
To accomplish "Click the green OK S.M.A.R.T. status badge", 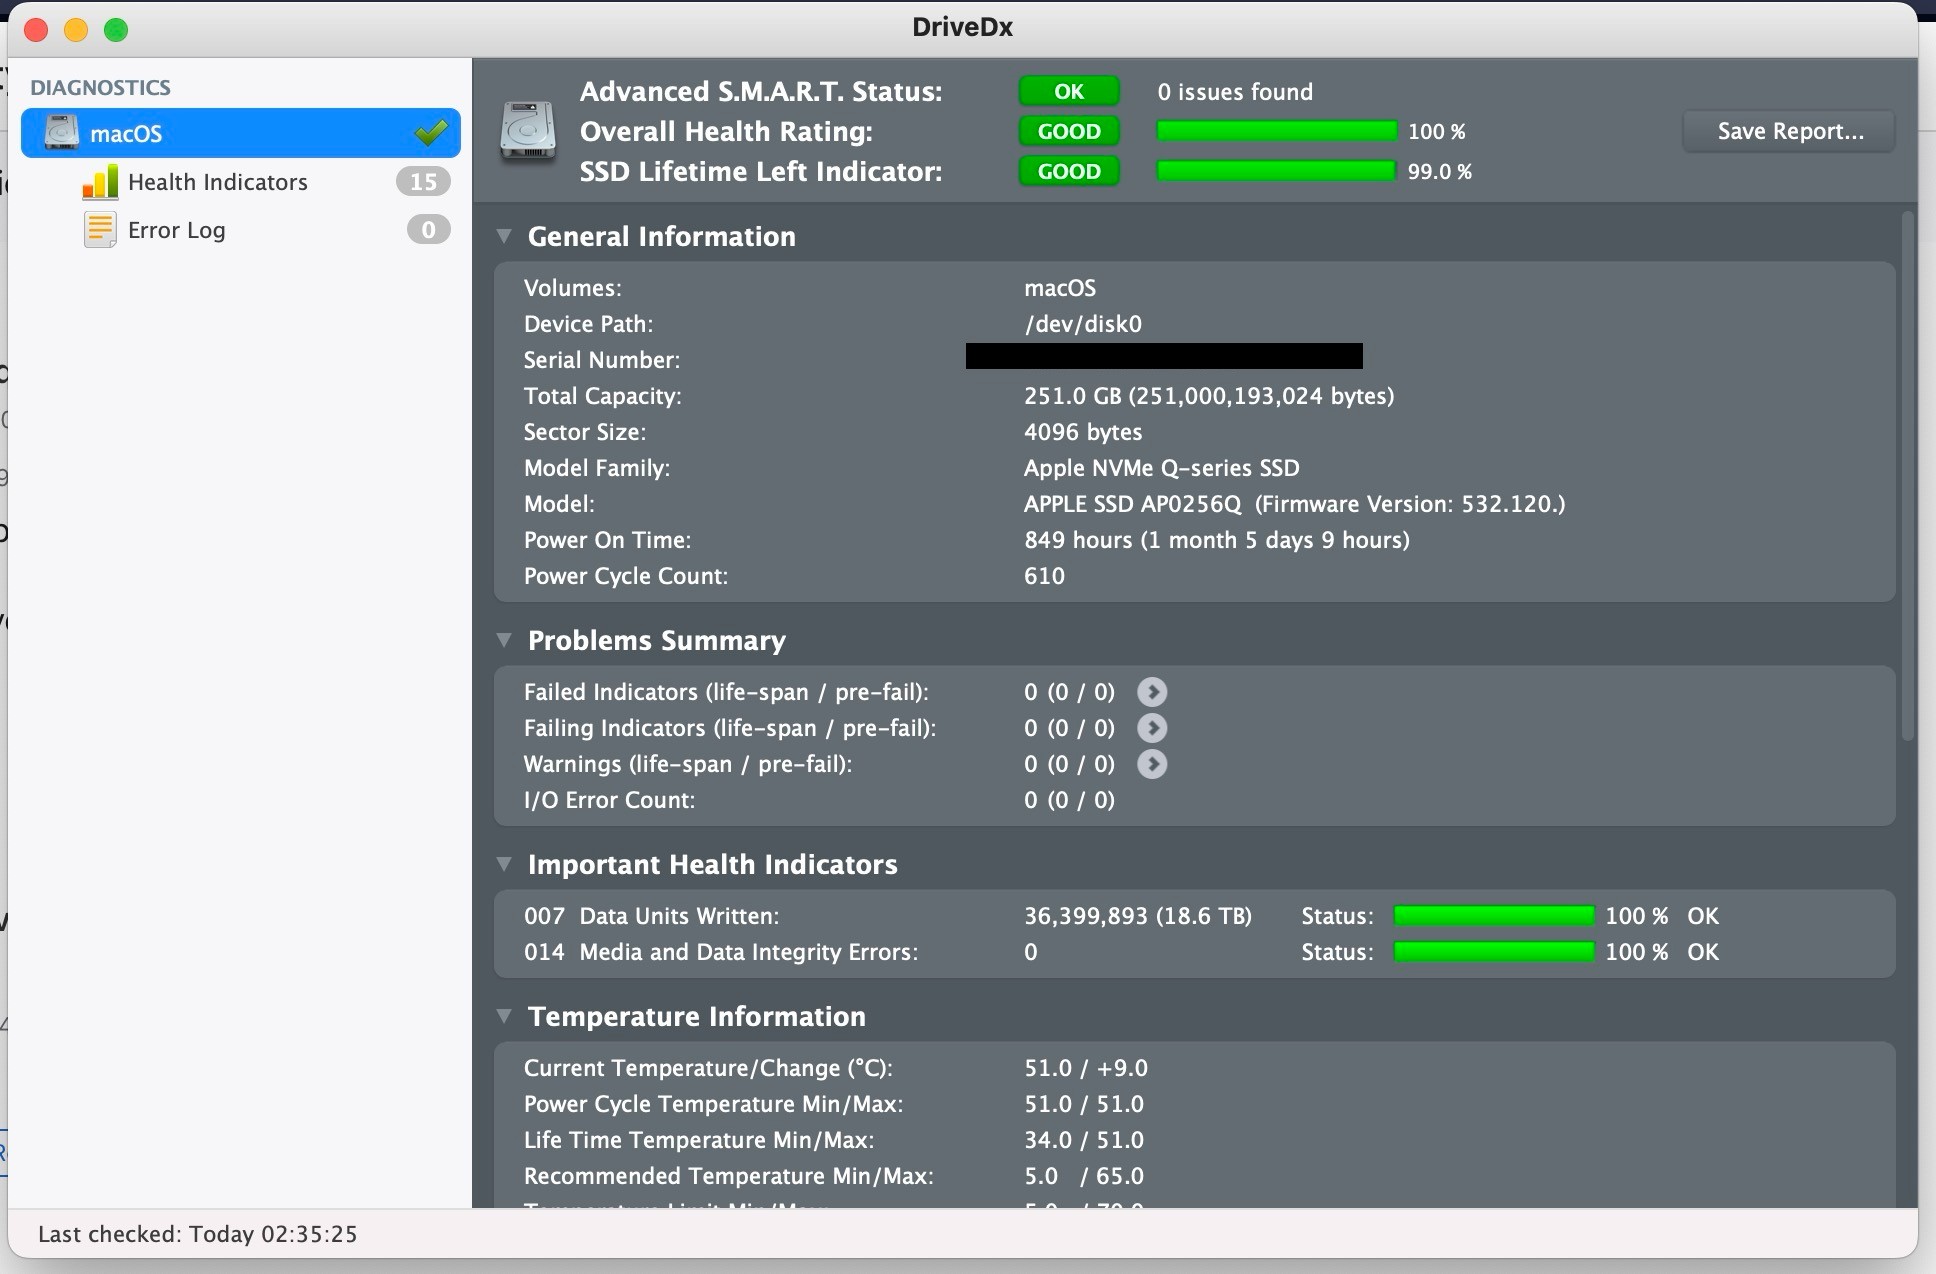I will pyautogui.click(x=1068, y=91).
